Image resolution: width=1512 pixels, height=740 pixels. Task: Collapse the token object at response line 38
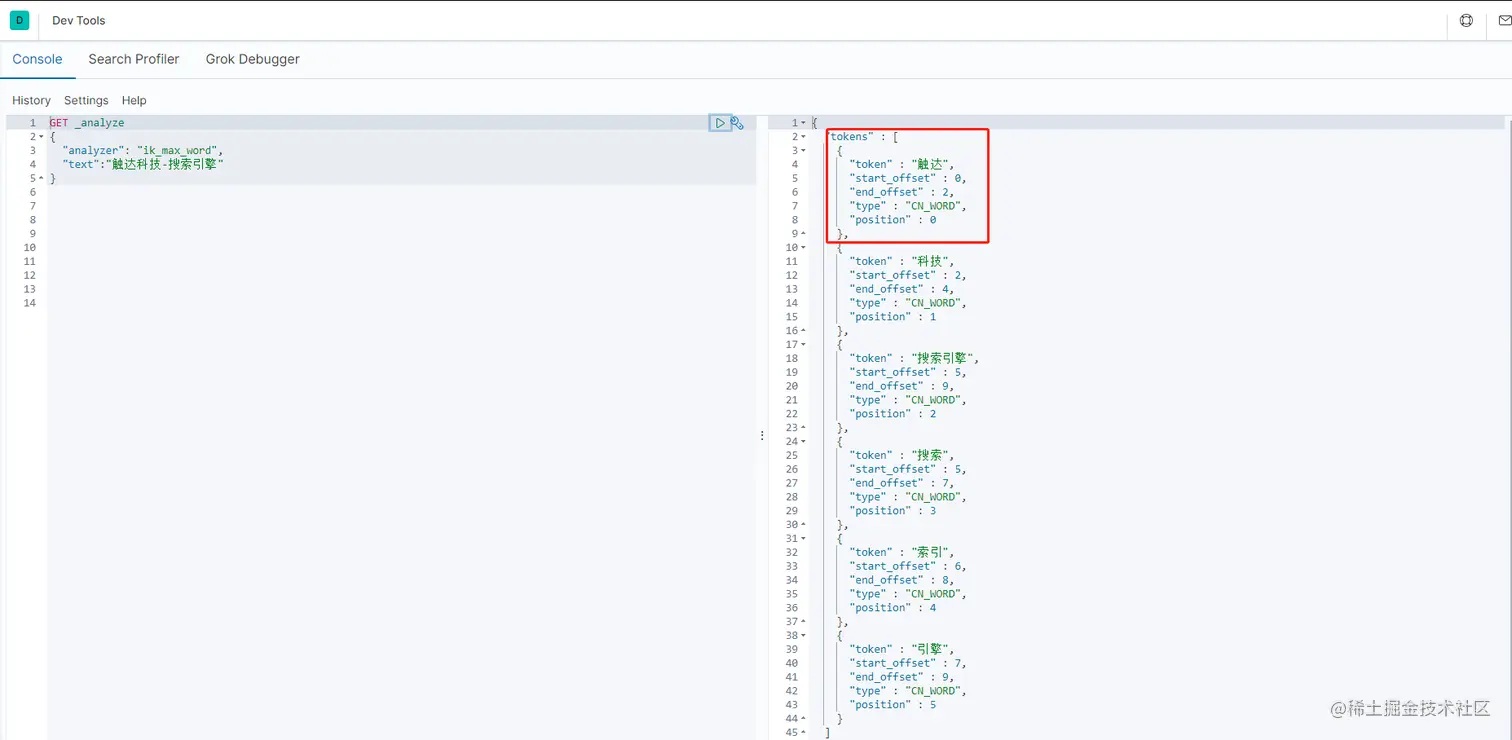pyautogui.click(x=803, y=636)
